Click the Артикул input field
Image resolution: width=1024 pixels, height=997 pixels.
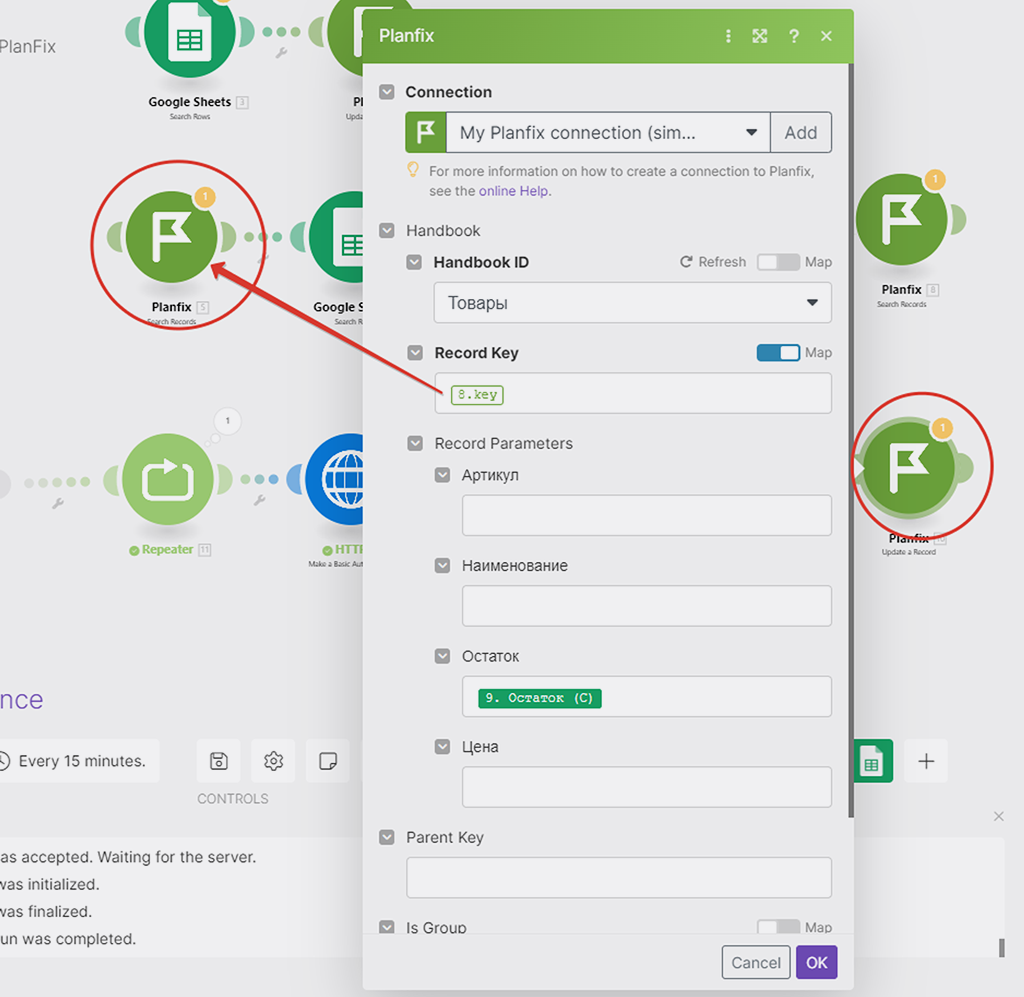[x=647, y=515]
